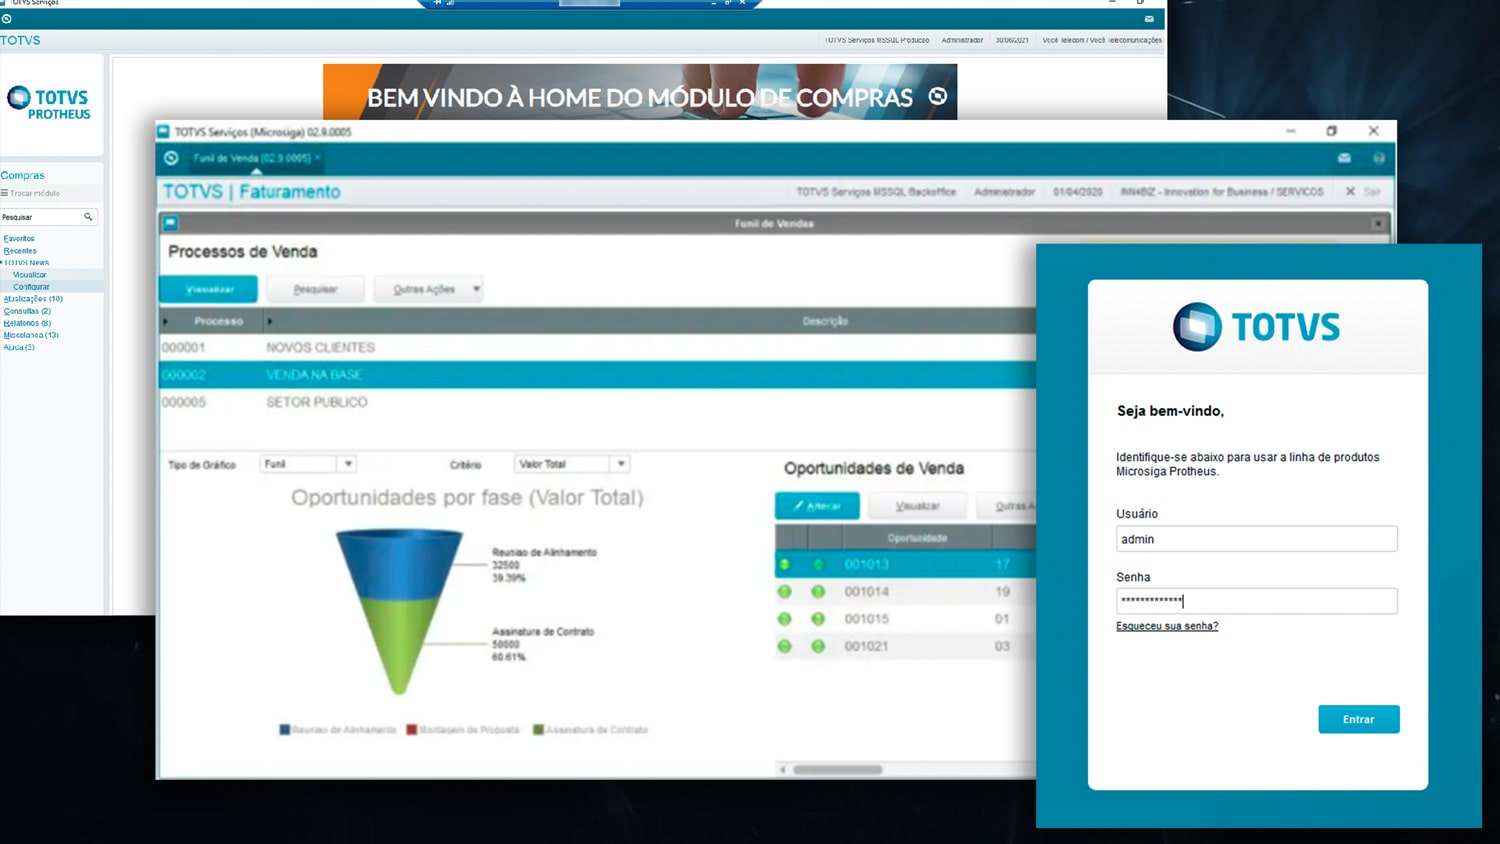Screen dimensions: 1500x844
Task: Click red Montagem de Proposta legend swatch
Action: (412, 730)
